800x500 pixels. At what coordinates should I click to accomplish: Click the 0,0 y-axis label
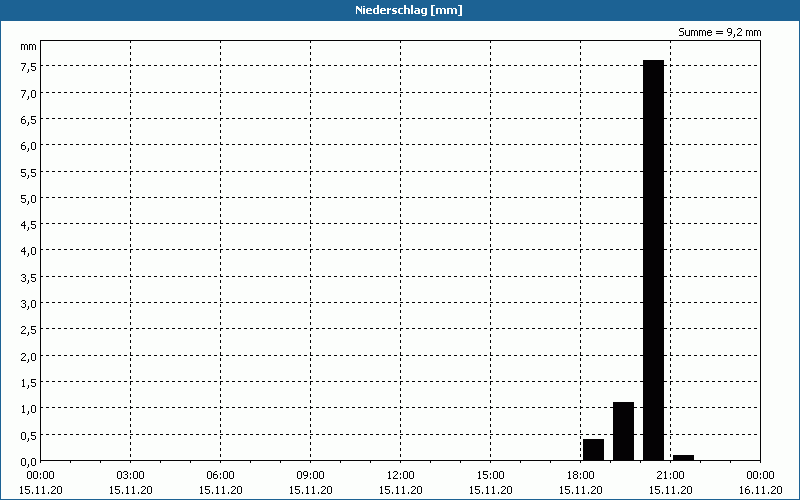coord(29,462)
